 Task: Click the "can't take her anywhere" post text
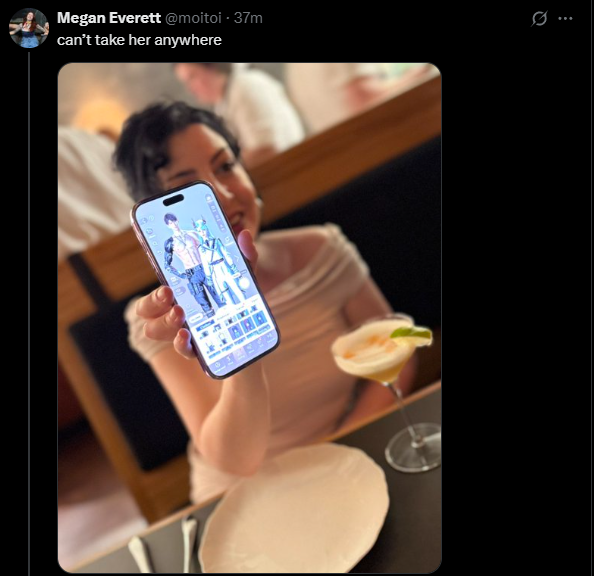point(139,40)
